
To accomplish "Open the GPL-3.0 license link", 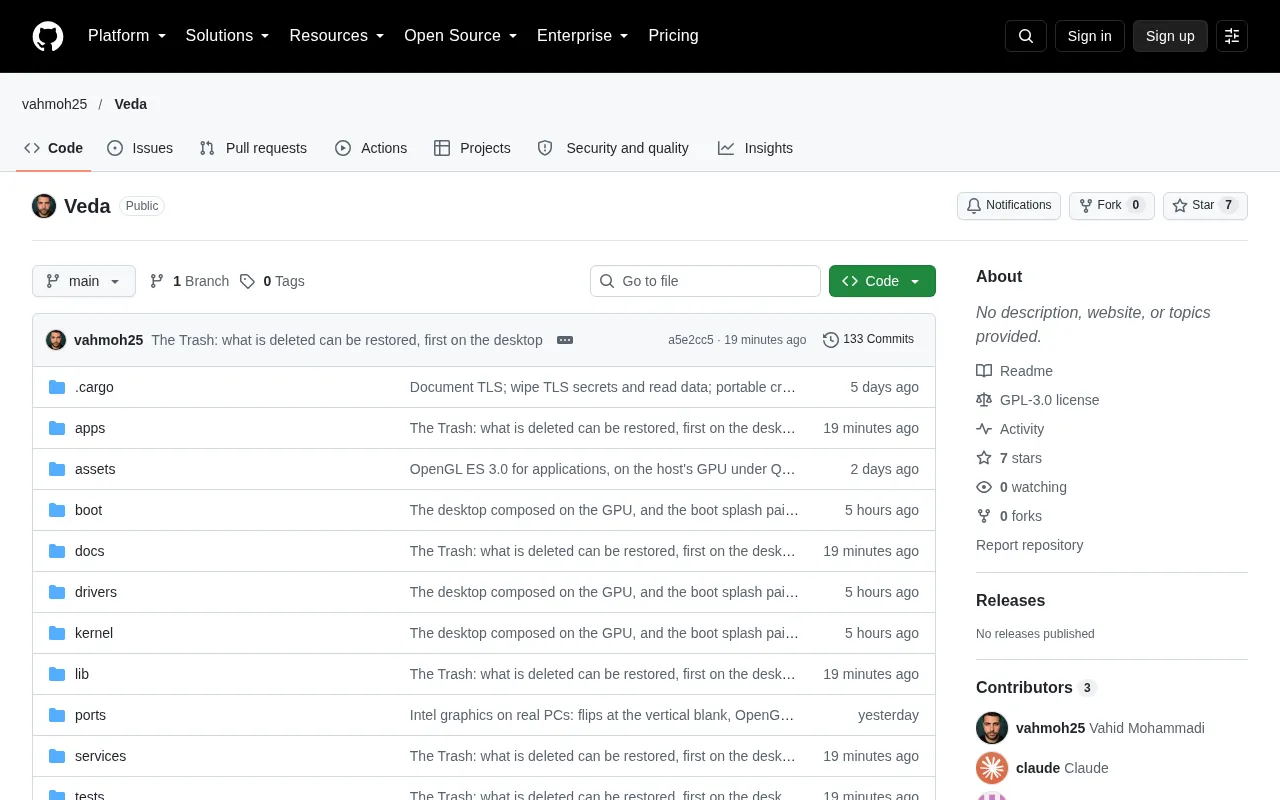I will [1049, 400].
